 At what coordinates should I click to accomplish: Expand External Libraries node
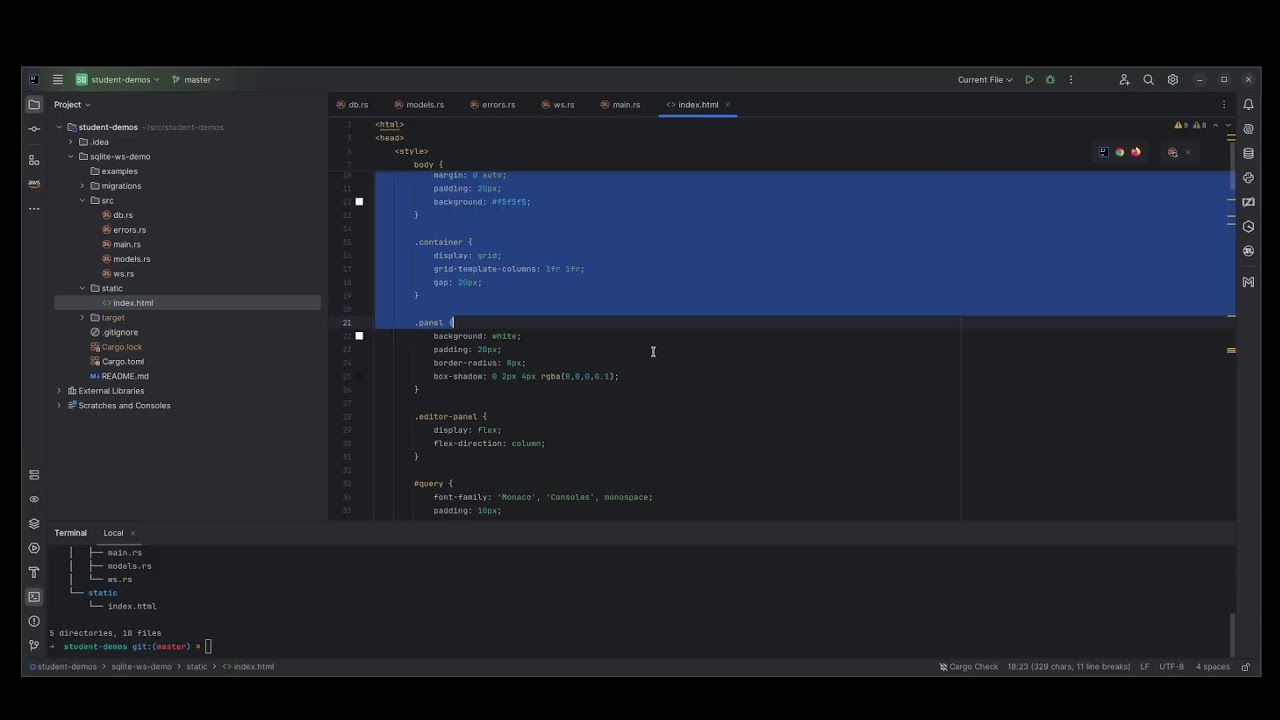coord(59,391)
